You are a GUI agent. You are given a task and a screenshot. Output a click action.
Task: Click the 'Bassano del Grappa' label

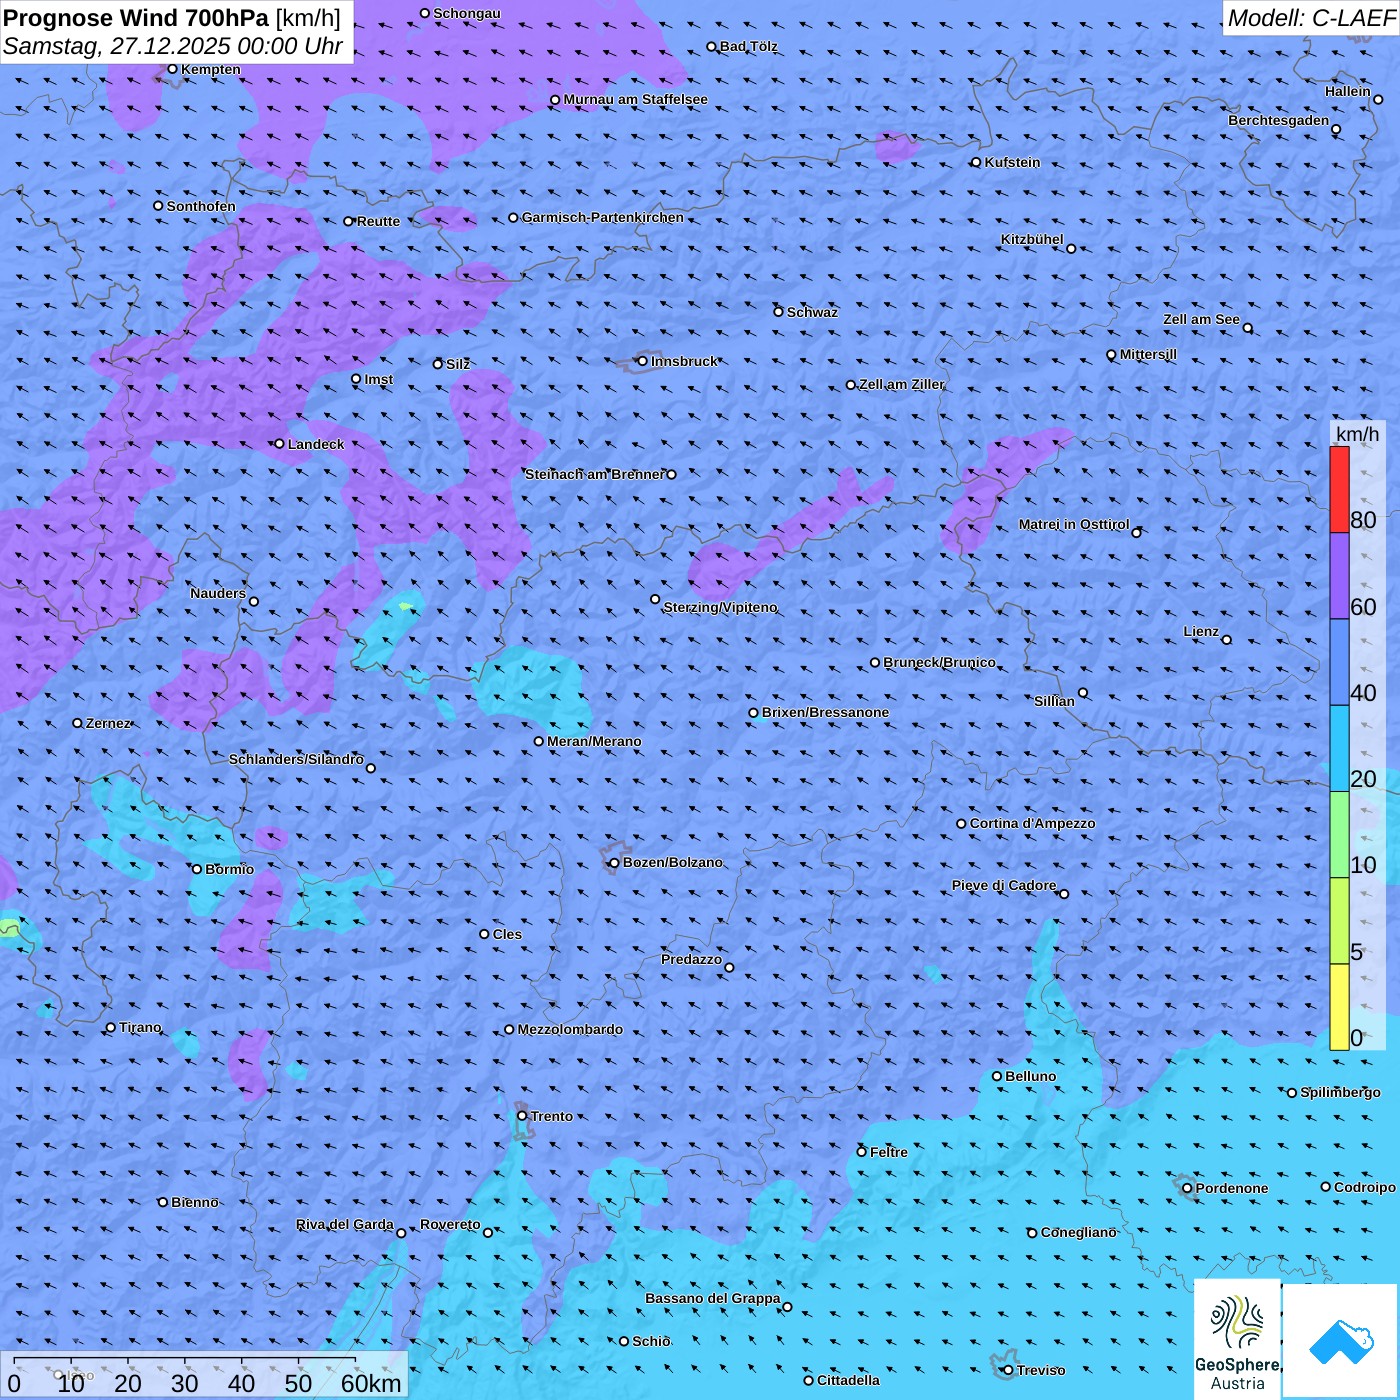(712, 1298)
